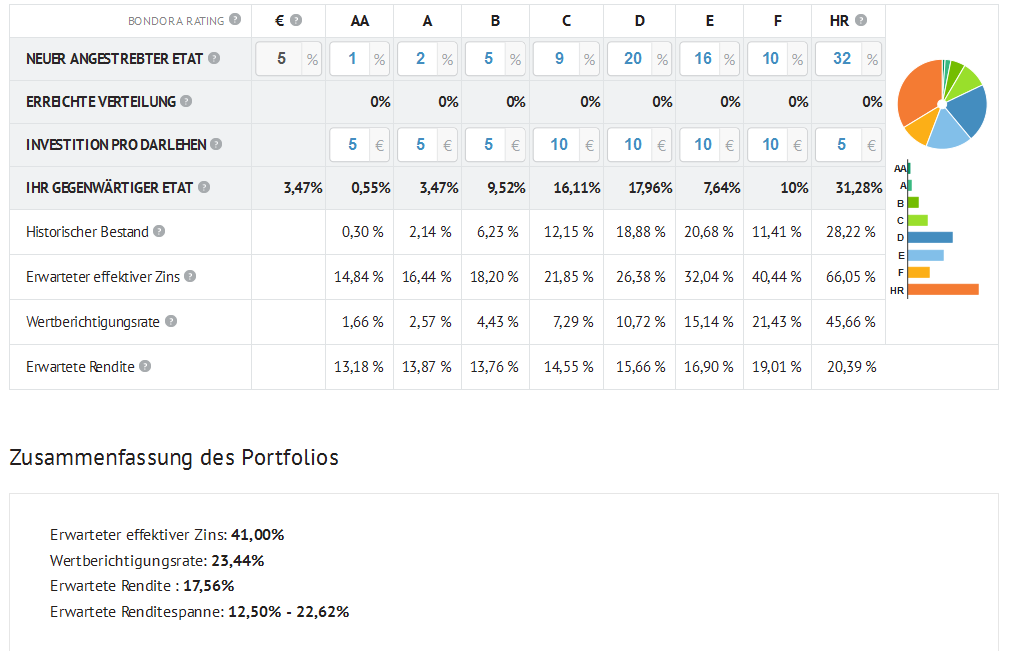Viewport: 1009px width, 651px height.
Task: Click the dark blue D bar in chart
Action: [x=930, y=237]
